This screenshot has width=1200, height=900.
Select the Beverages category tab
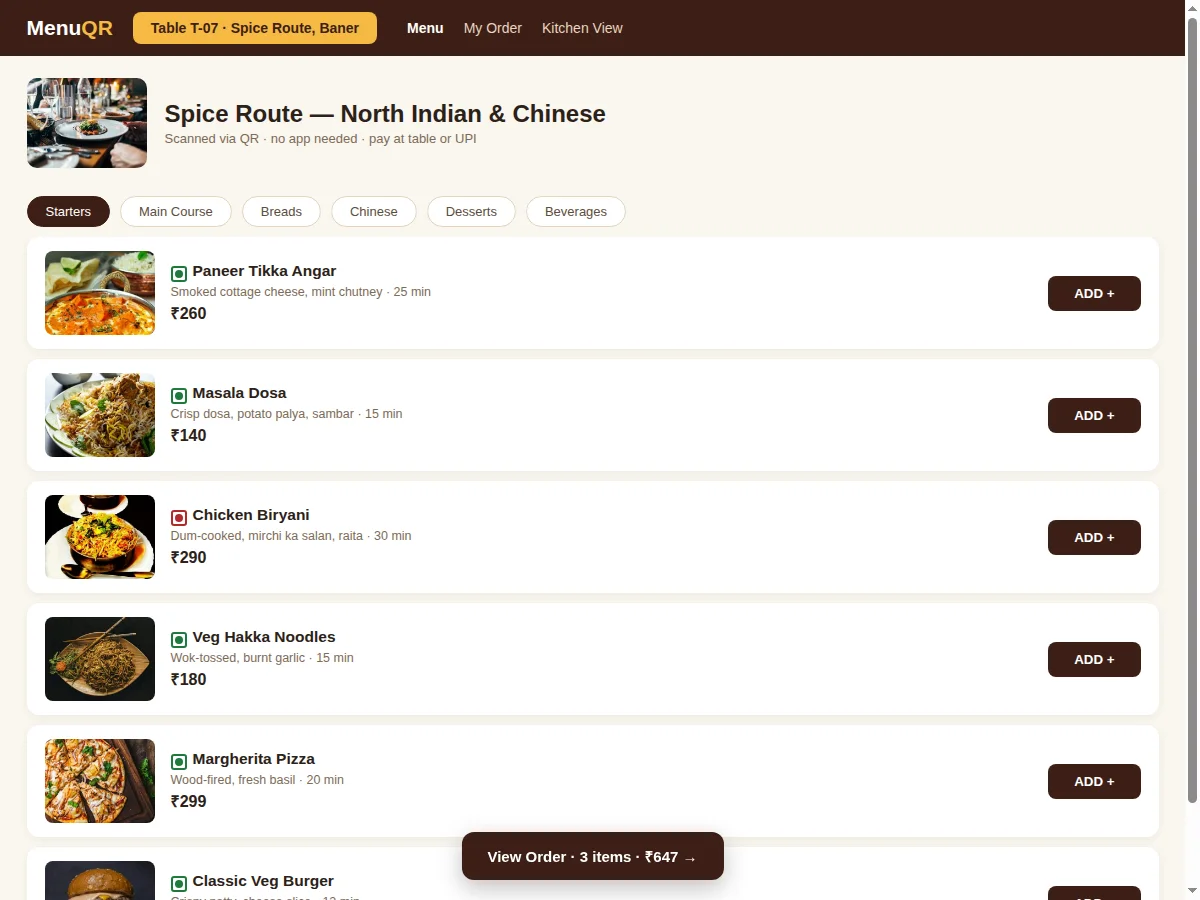pyautogui.click(x=576, y=212)
